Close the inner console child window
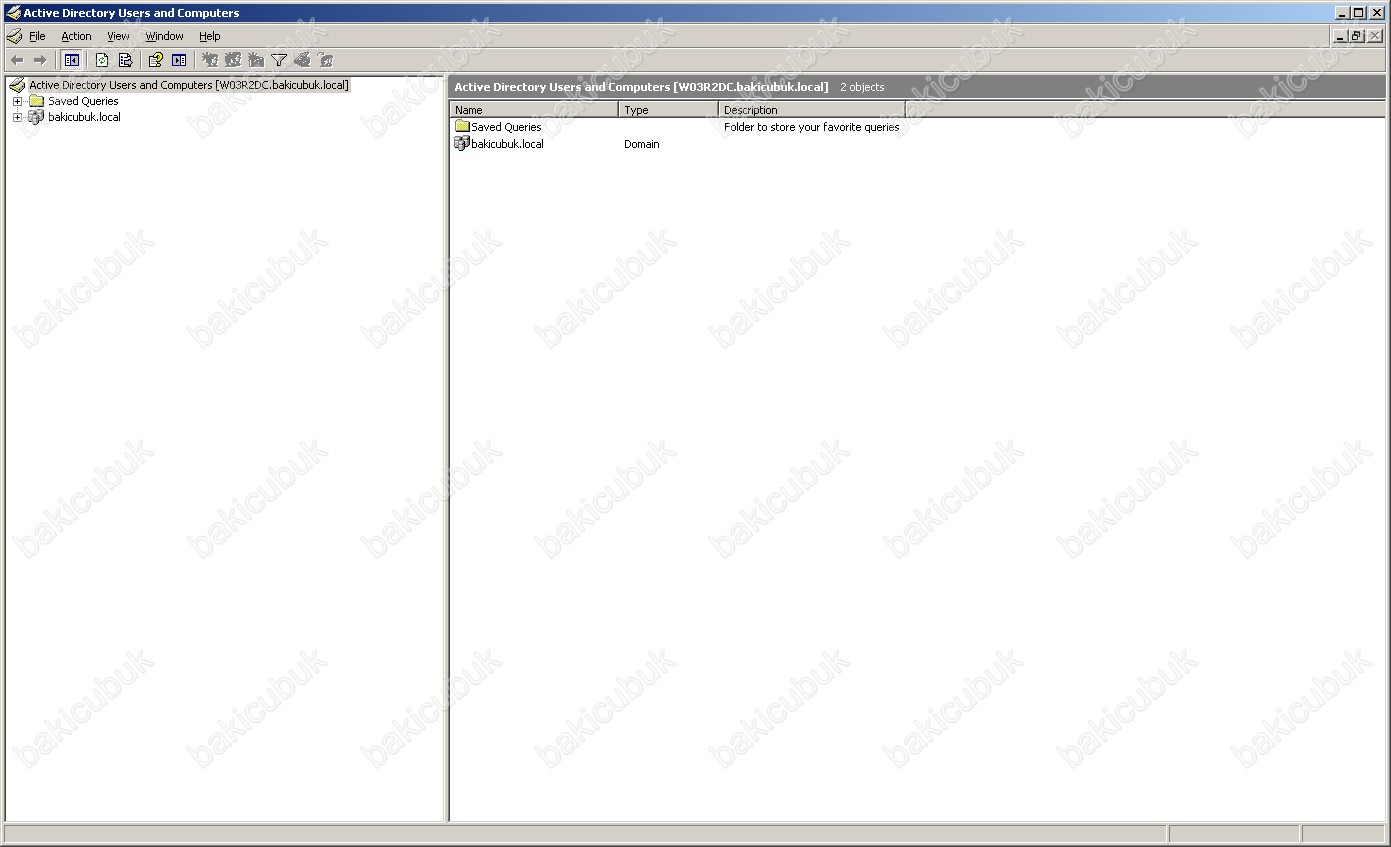This screenshot has width=1391, height=847. (x=1375, y=36)
